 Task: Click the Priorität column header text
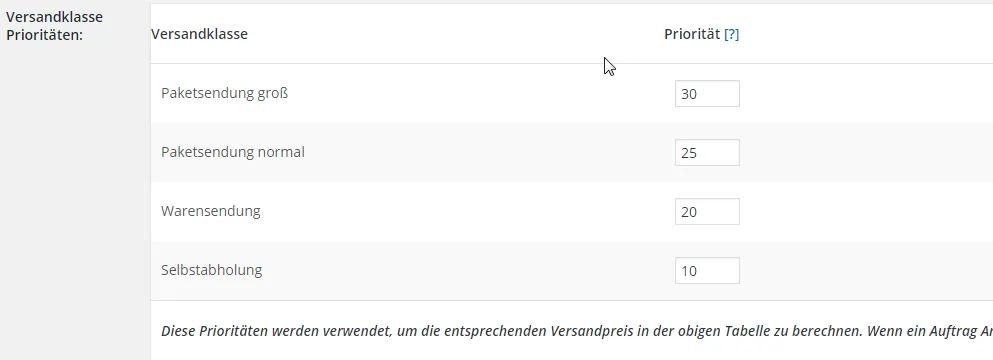coord(692,34)
